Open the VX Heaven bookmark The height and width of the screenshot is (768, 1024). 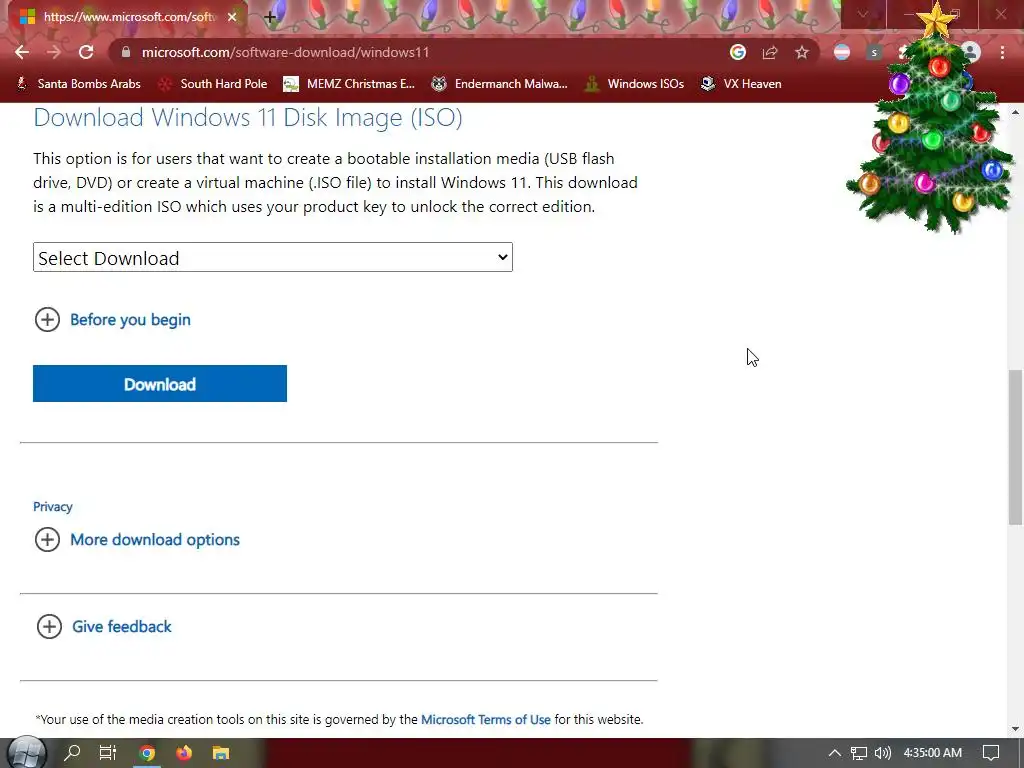(741, 84)
